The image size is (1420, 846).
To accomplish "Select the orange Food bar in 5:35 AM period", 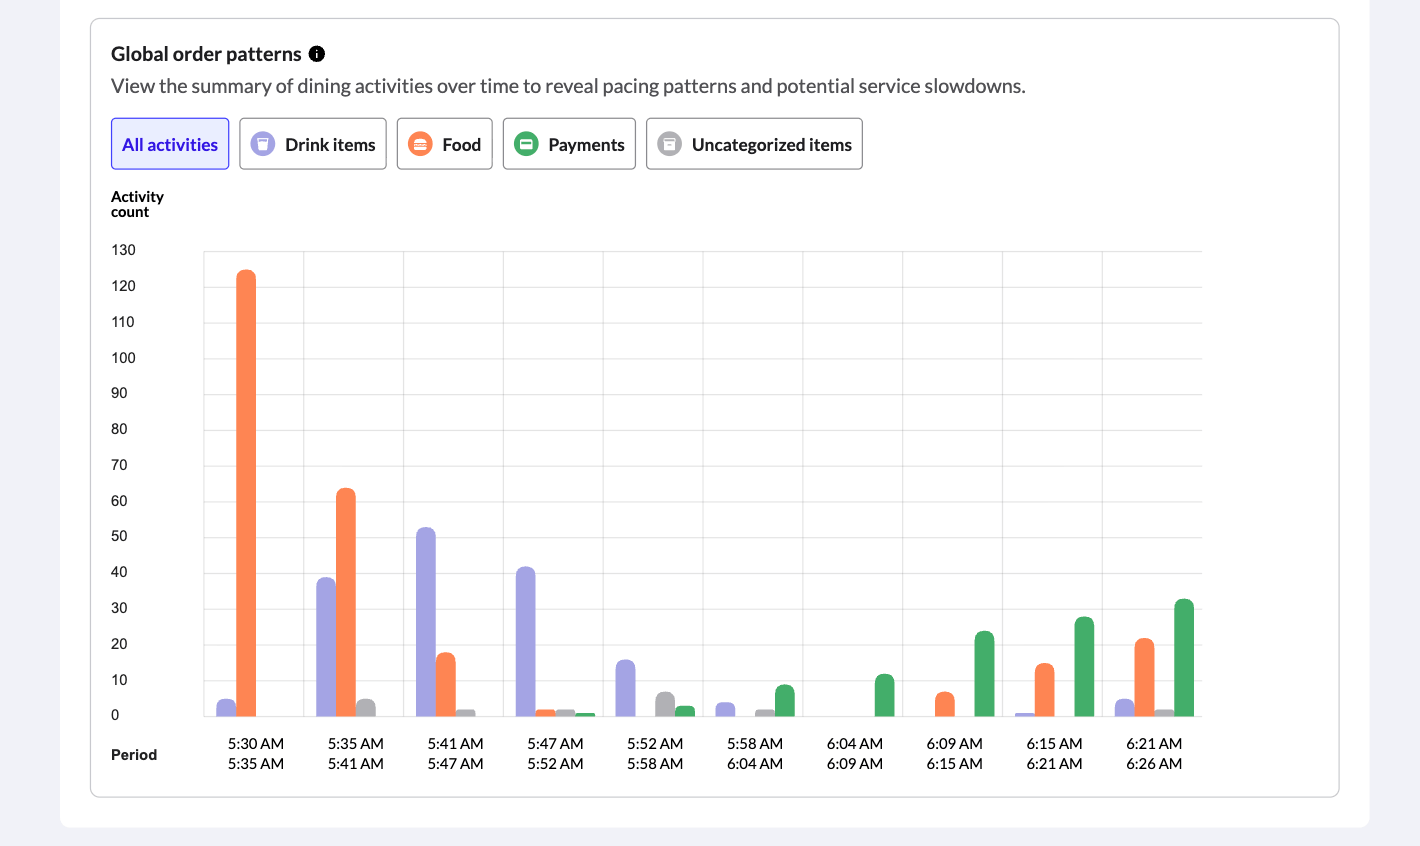I will pyautogui.click(x=346, y=602).
